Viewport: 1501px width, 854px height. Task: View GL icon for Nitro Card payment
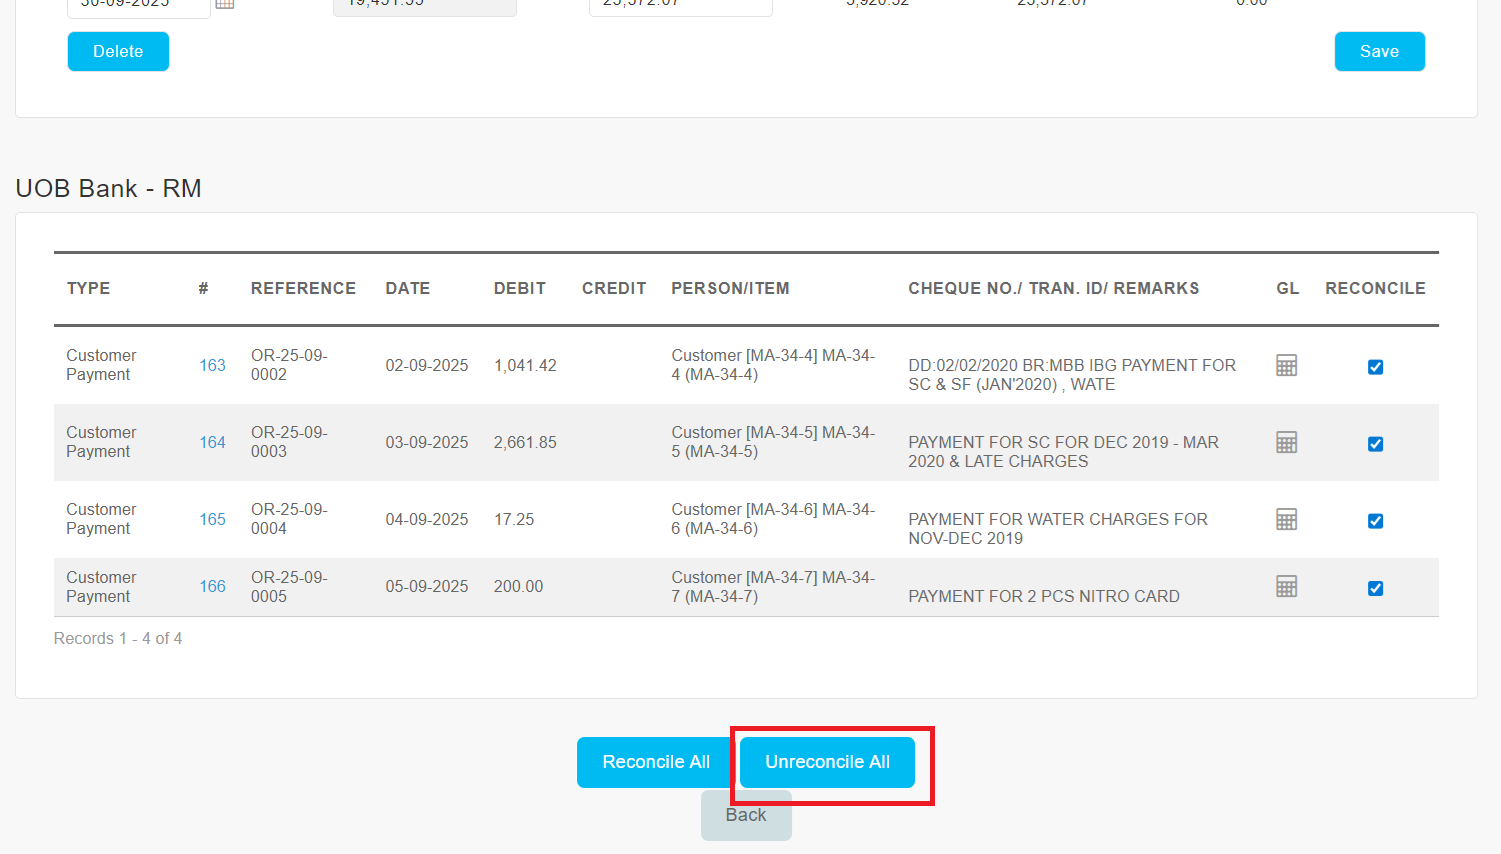click(1286, 587)
